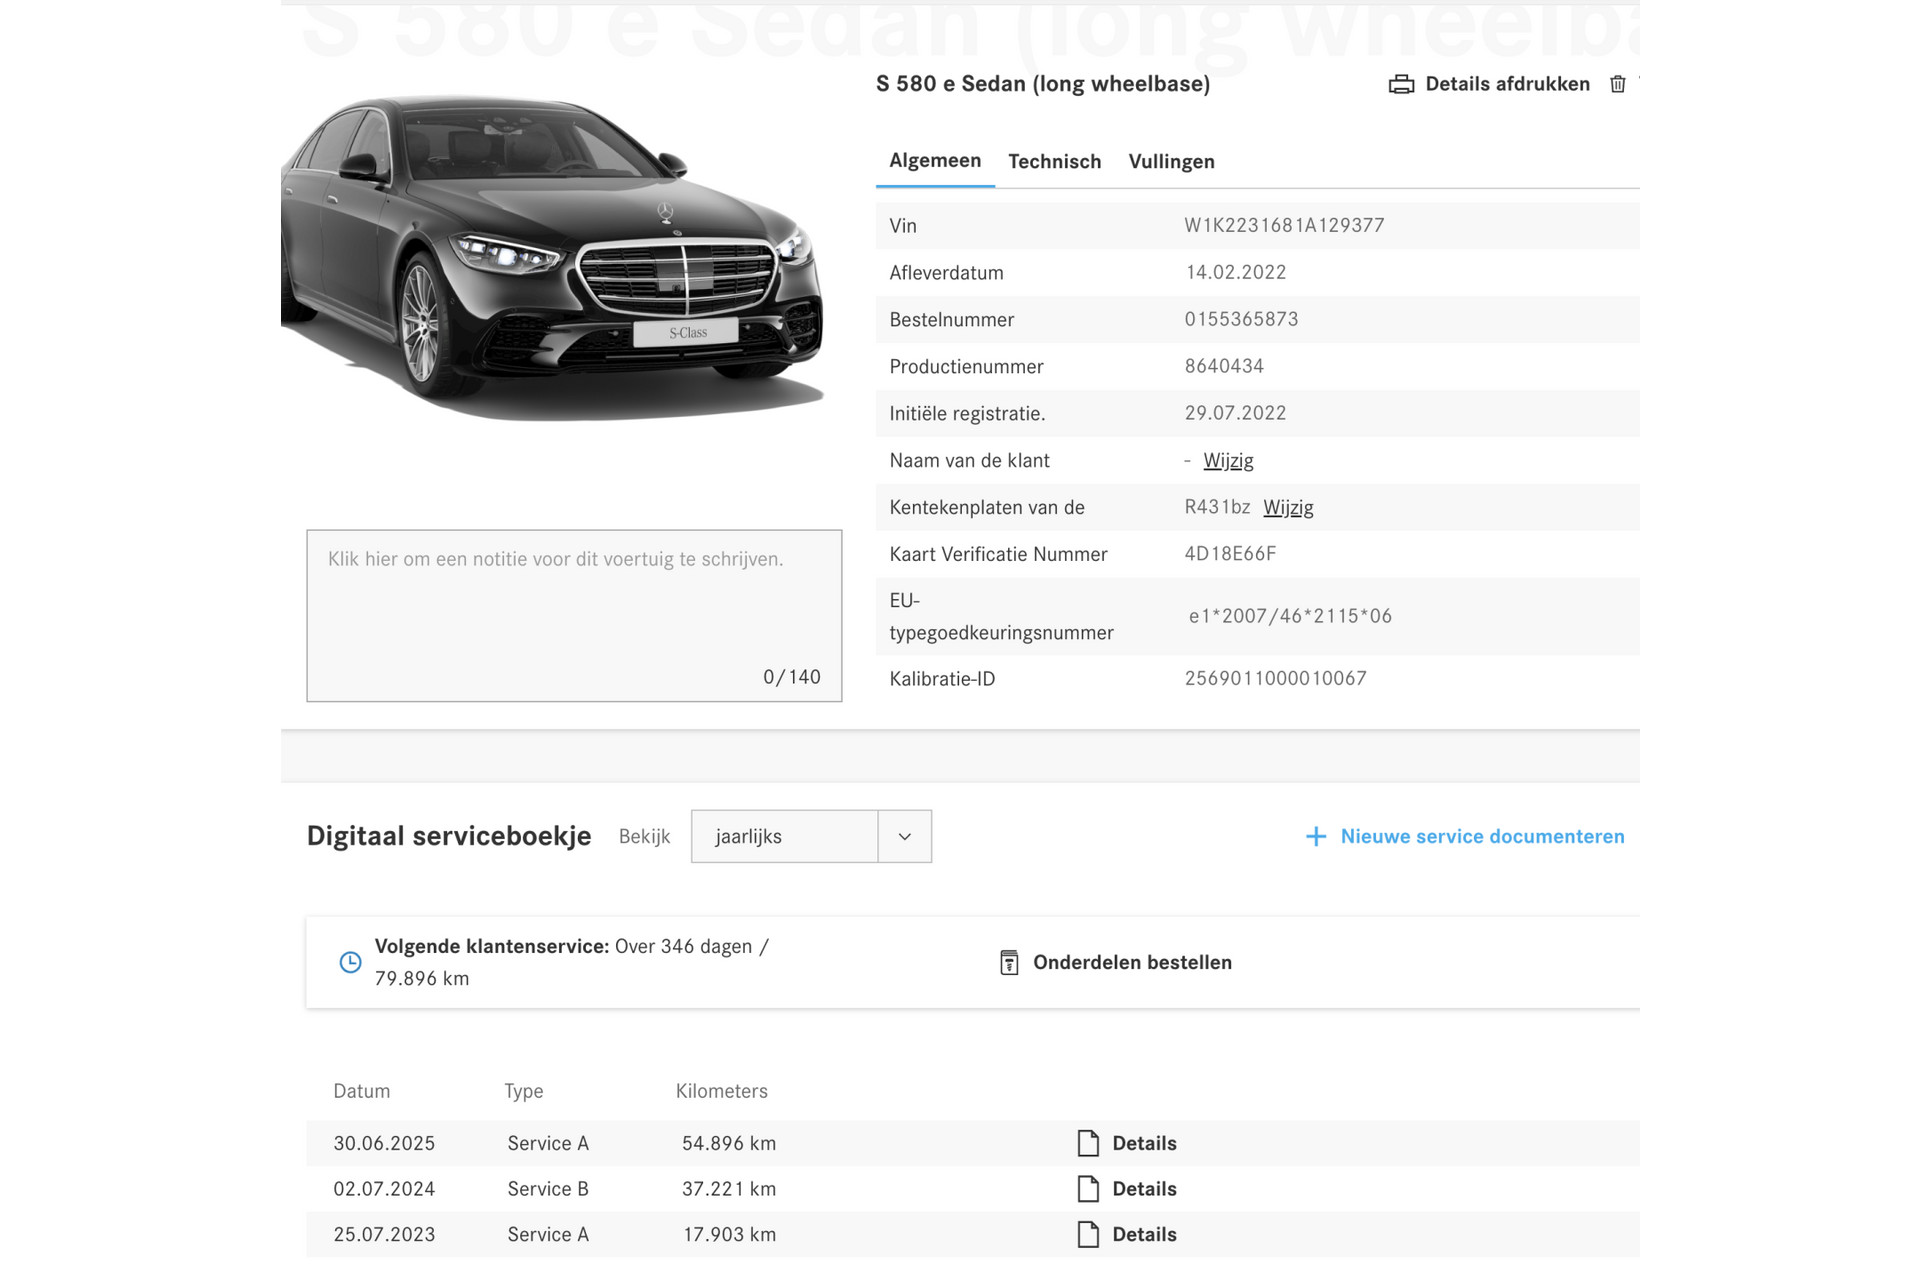Click the trash can delete icon

click(1617, 84)
